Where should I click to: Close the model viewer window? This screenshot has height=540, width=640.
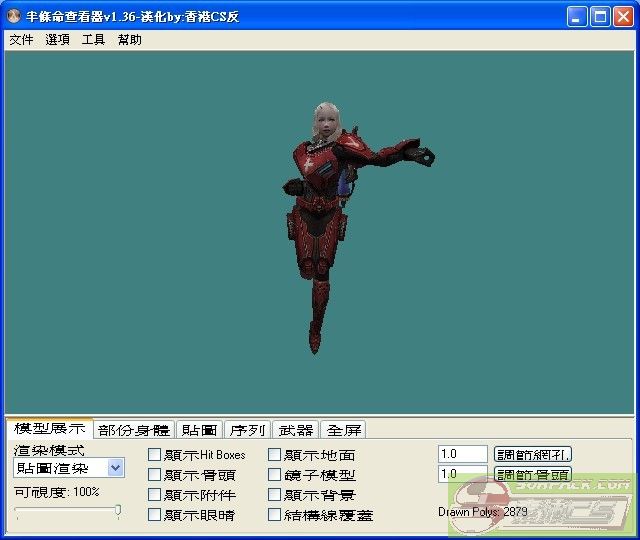coord(623,17)
